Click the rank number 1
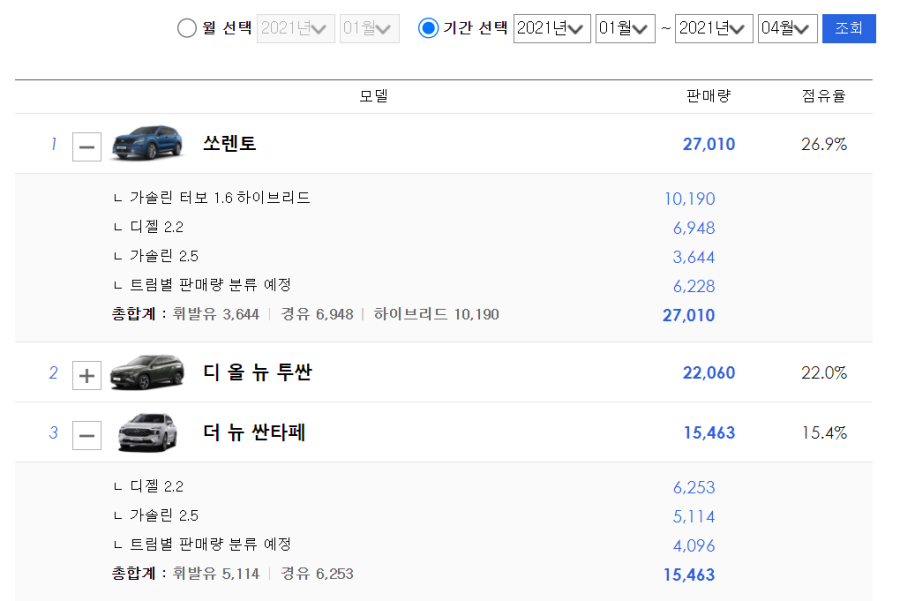Image resolution: width=900 pixels, height=601 pixels. tap(53, 144)
